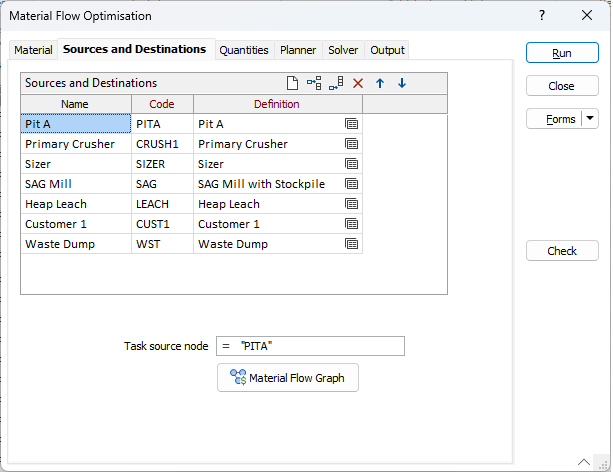This screenshot has height=472, width=613.
Task: Click the Check button
Action: (x=562, y=251)
